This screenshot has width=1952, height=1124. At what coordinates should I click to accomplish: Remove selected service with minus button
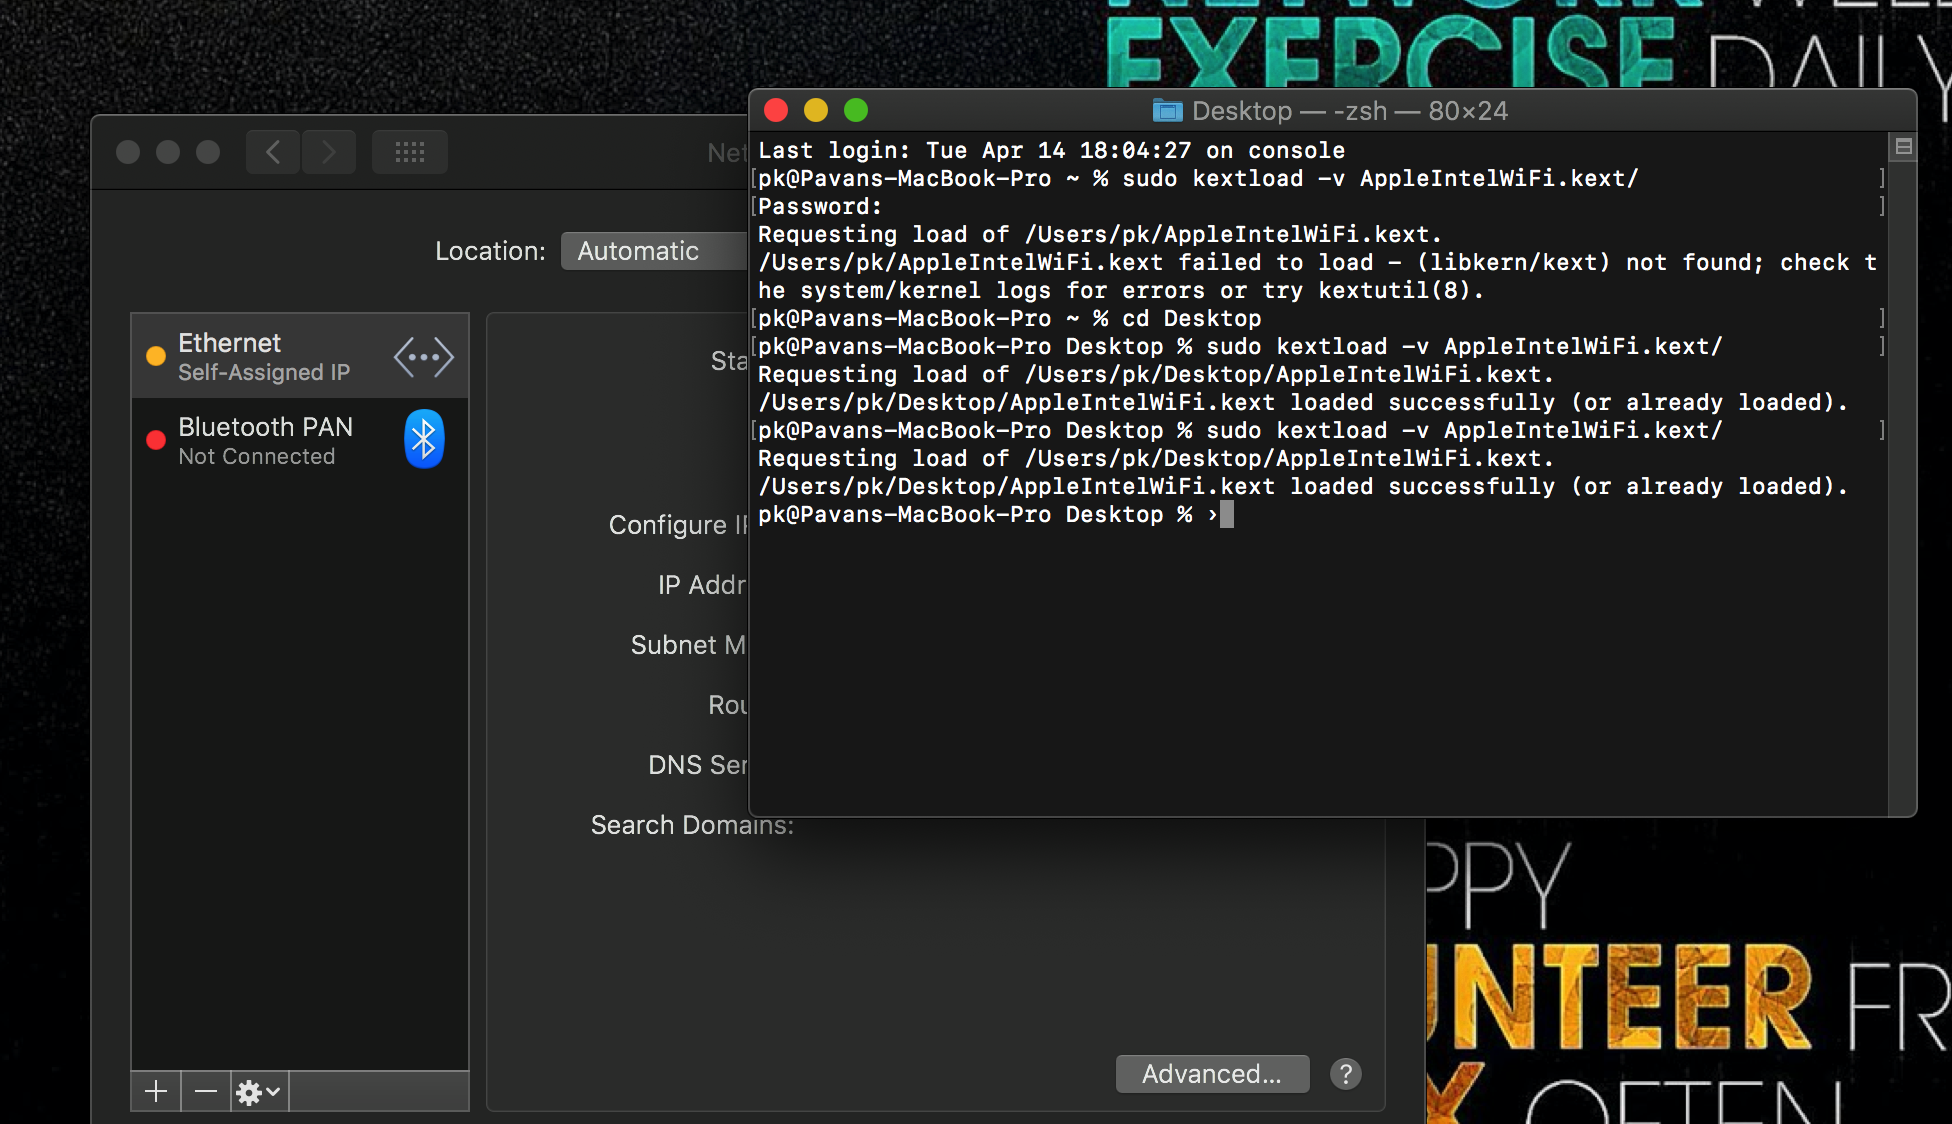point(206,1091)
